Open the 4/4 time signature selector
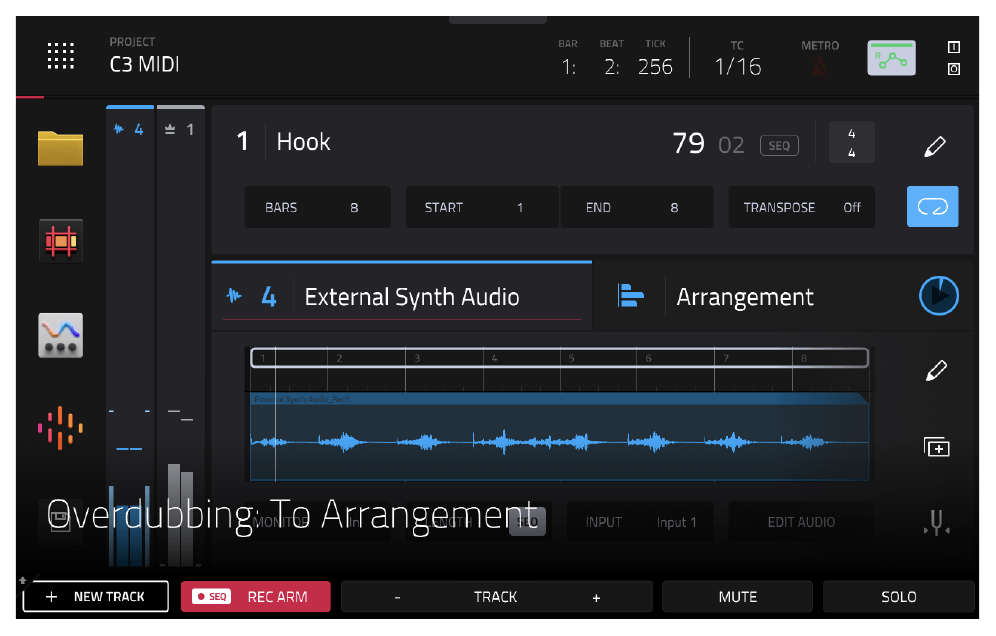996x636 pixels. pos(851,143)
